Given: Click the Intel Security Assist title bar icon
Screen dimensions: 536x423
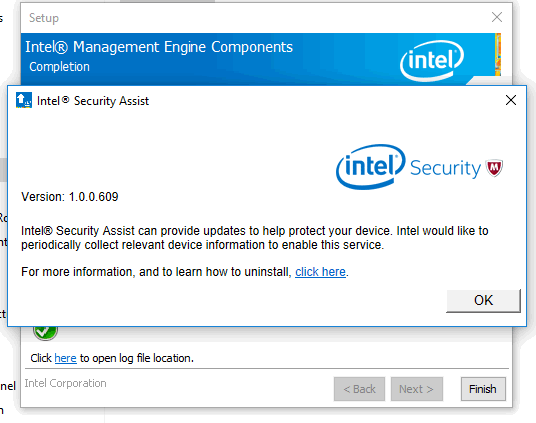Looking at the screenshot, I should click(x=24, y=100).
